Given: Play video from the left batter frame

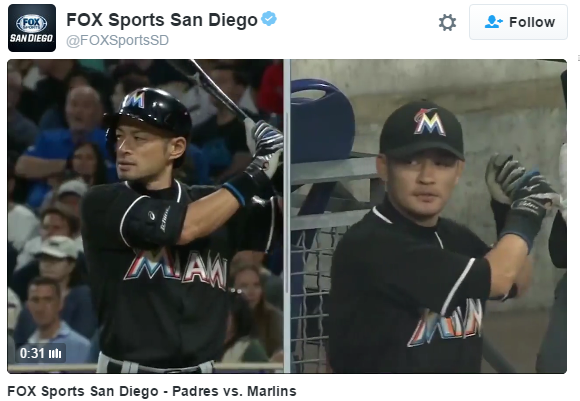Looking at the screenshot, I should (x=145, y=216).
